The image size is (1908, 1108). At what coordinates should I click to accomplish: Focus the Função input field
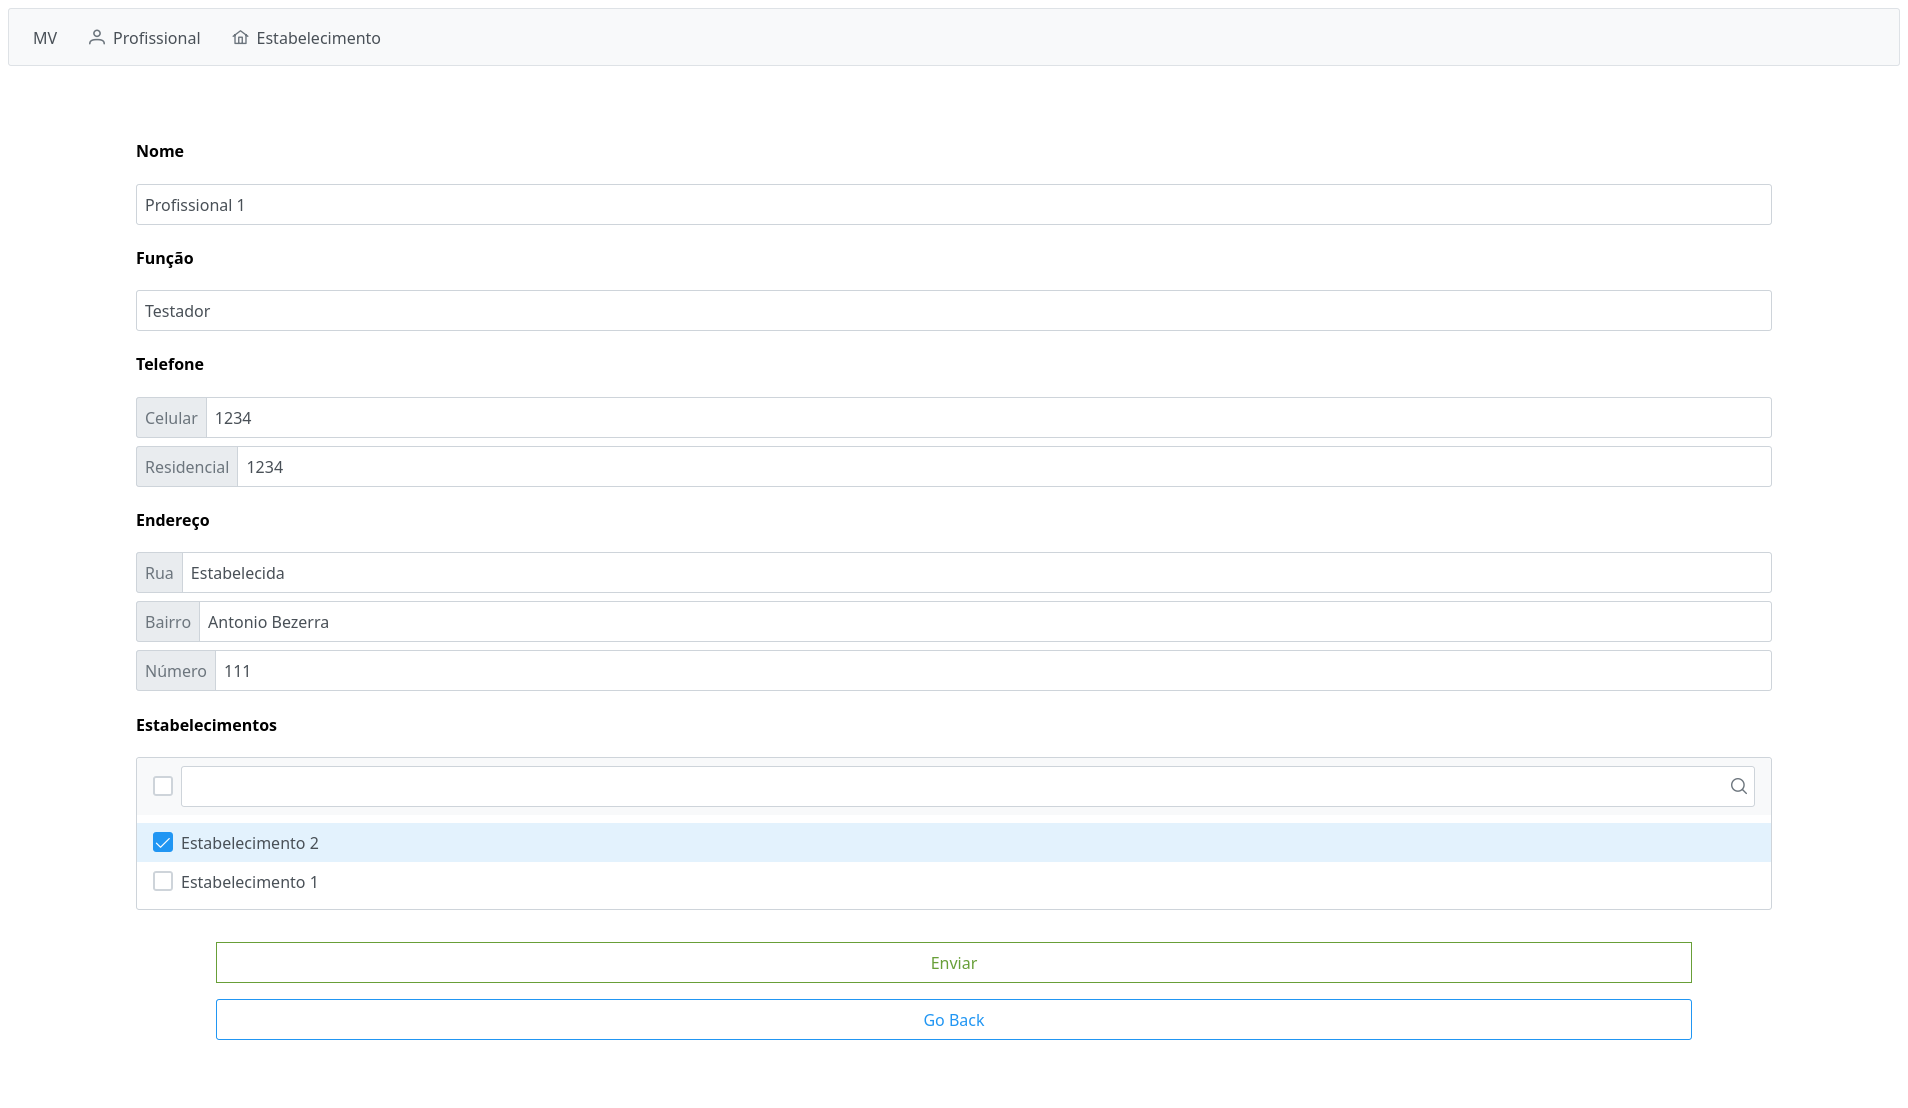pyautogui.click(x=954, y=310)
